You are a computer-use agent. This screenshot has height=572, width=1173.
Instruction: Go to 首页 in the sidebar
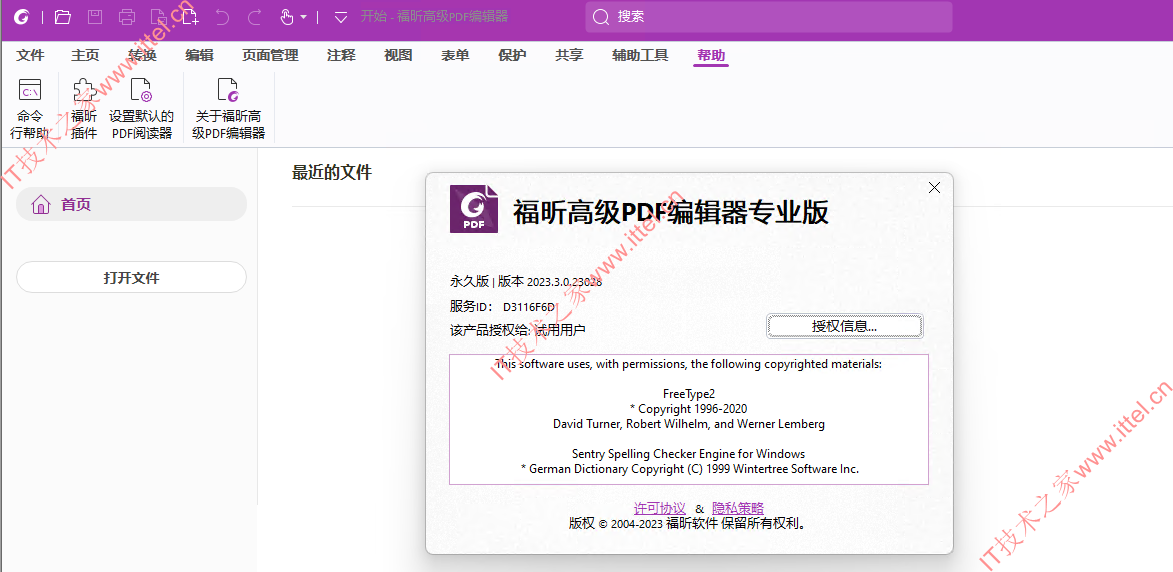click(131, 204)
